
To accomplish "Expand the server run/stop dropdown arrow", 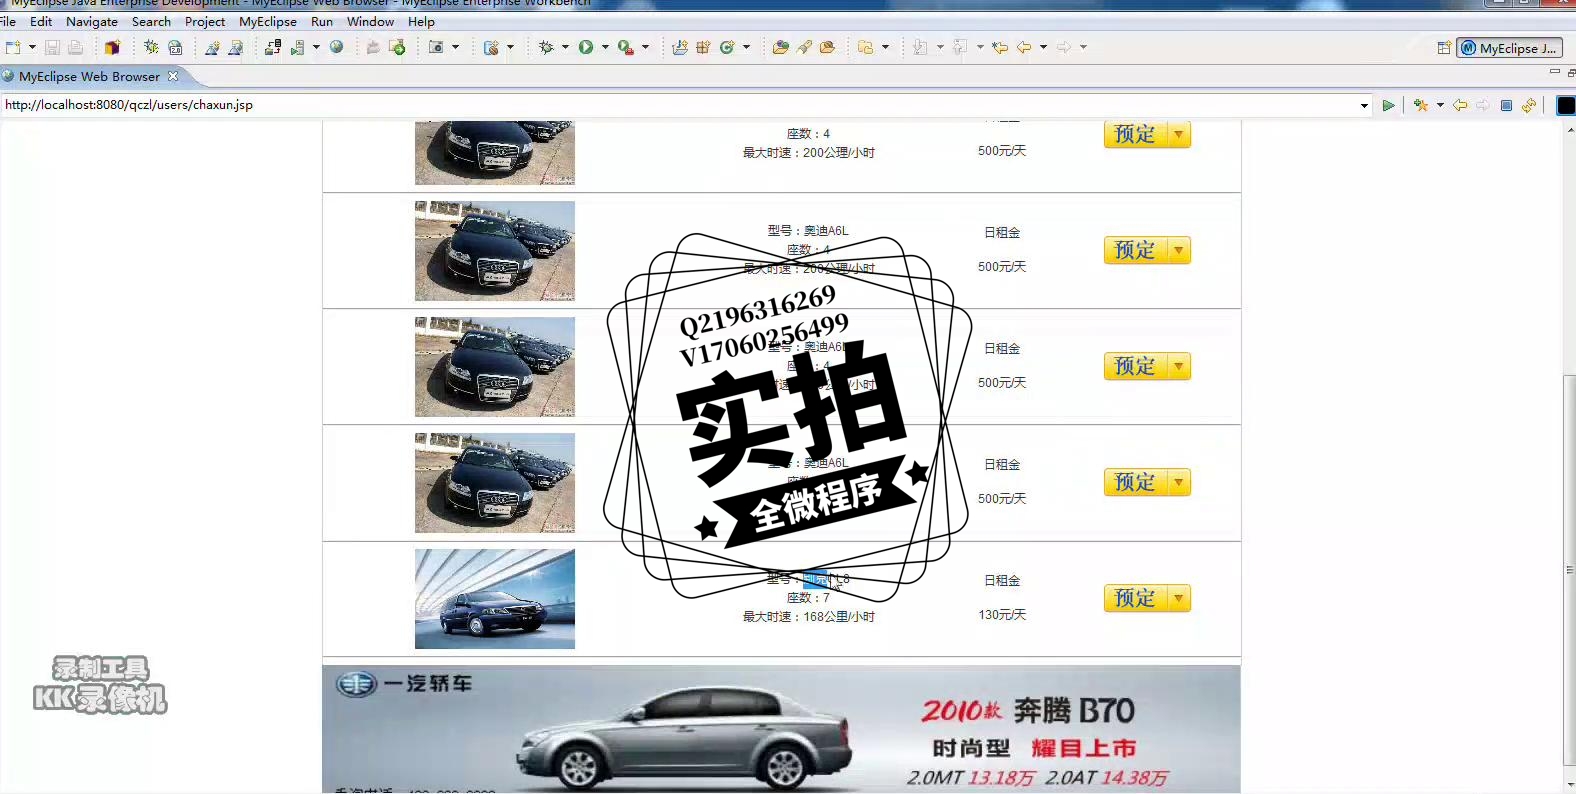I will pyautogui.click(x=316, y=47).
